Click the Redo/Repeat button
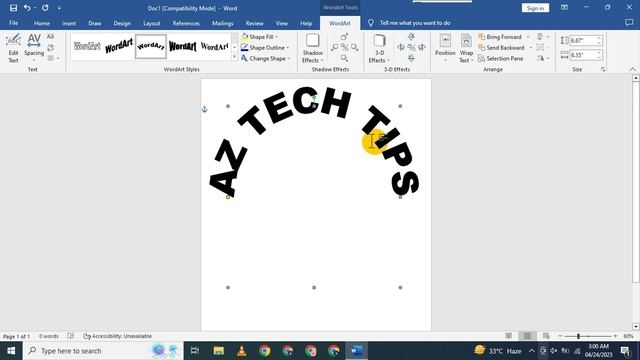The width and height of the screenshot is (640, 360). pos(45,8)
